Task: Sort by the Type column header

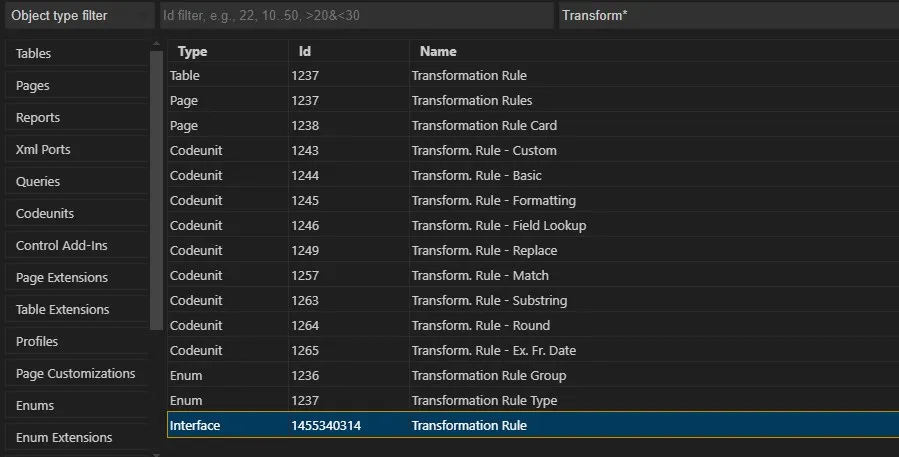Action: pos(228,51)
